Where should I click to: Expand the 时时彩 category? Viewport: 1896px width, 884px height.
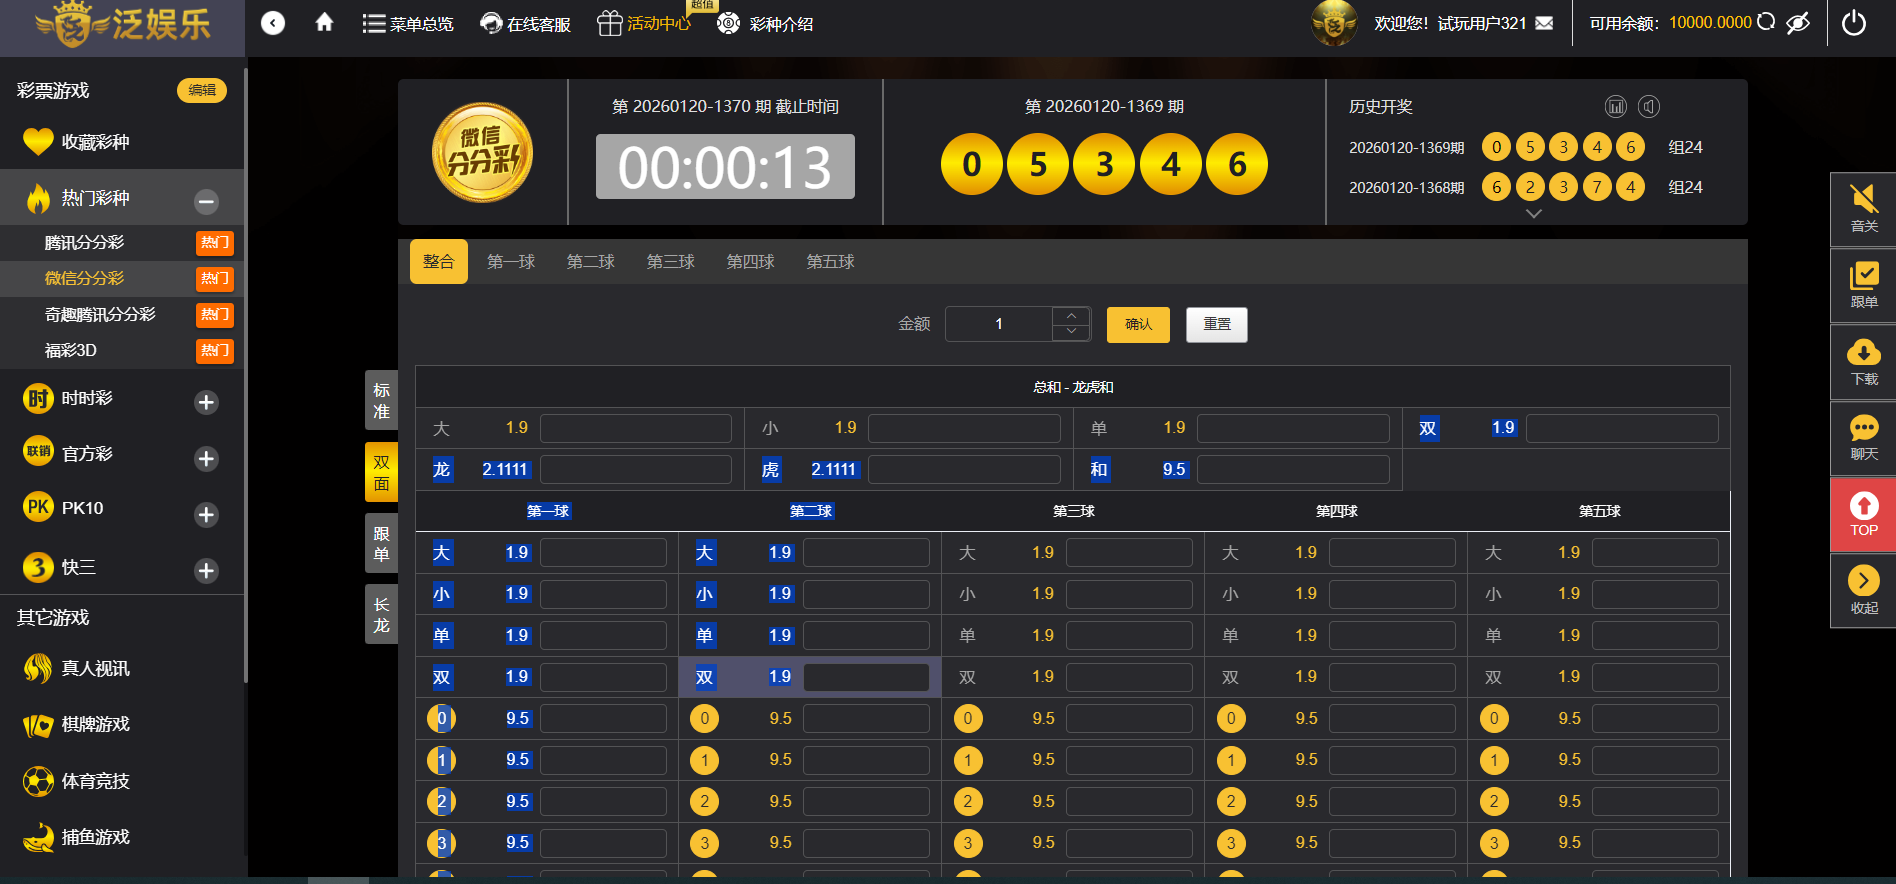(206, 402)
